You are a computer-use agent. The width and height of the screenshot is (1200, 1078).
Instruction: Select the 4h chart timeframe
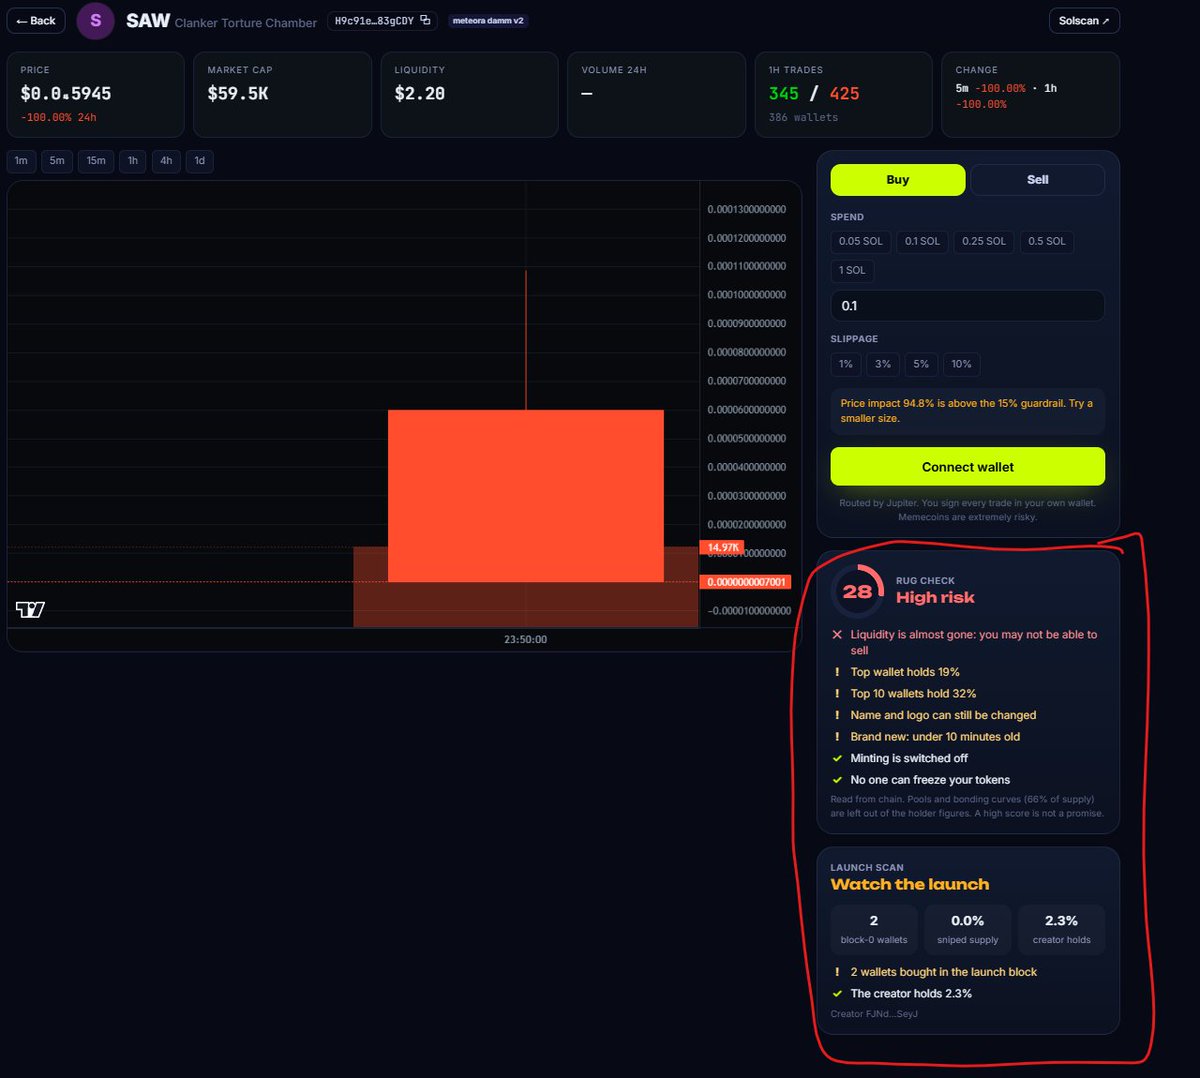166,161
